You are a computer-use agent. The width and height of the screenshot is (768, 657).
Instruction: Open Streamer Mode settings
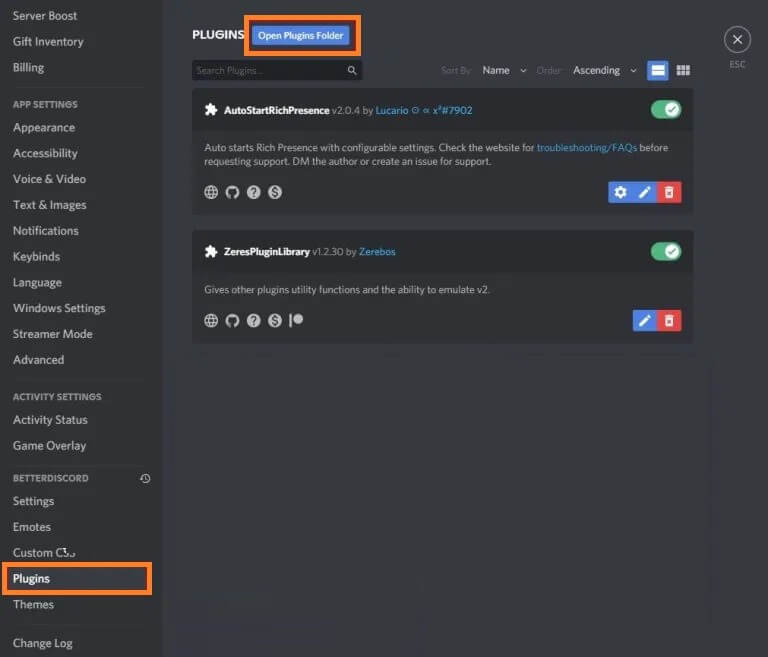(52, 334)
